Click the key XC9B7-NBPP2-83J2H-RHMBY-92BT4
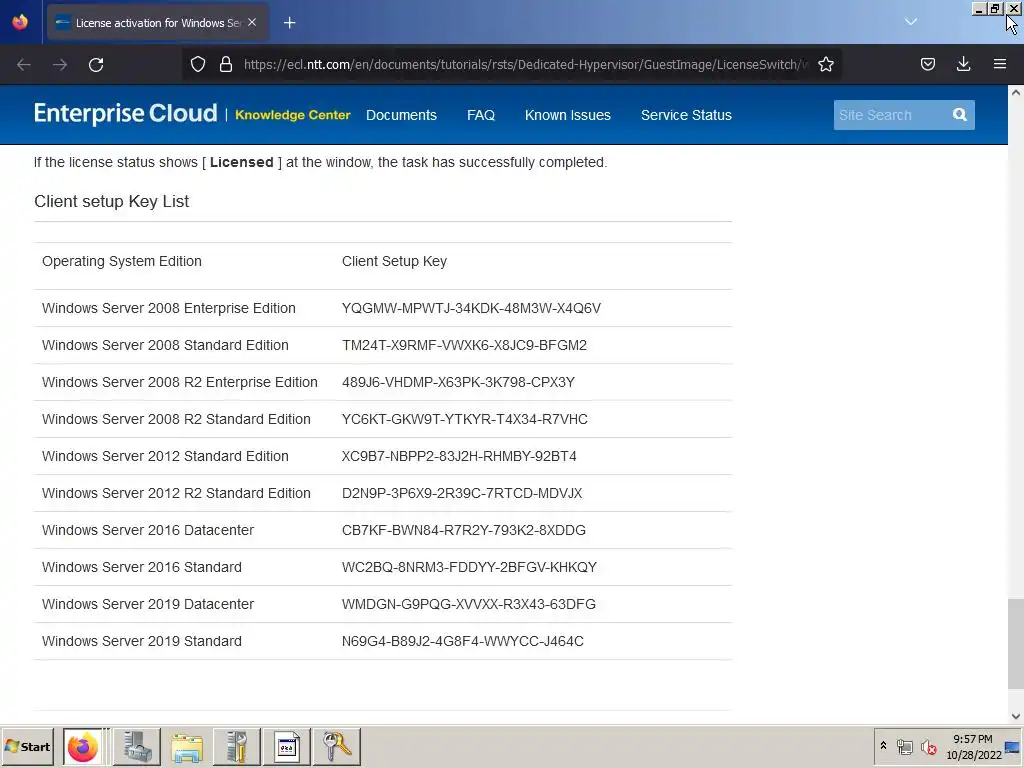1024x768 pixels. (x=459, y=456)
